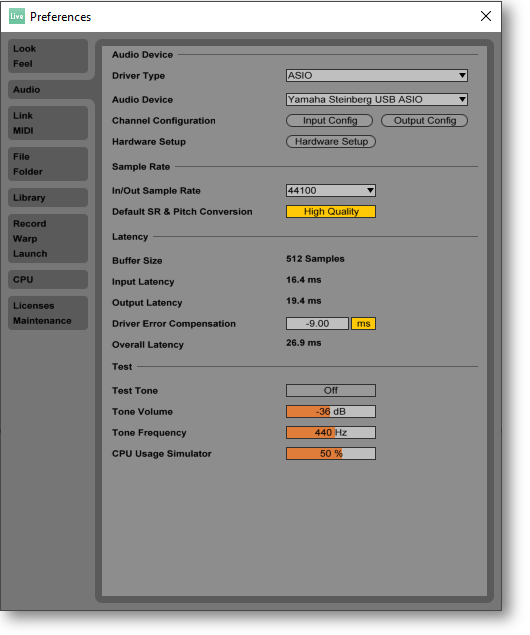Click the Channel Configuration label
The height and width of the screenshot is (635, 530).
tap(164, 121)
